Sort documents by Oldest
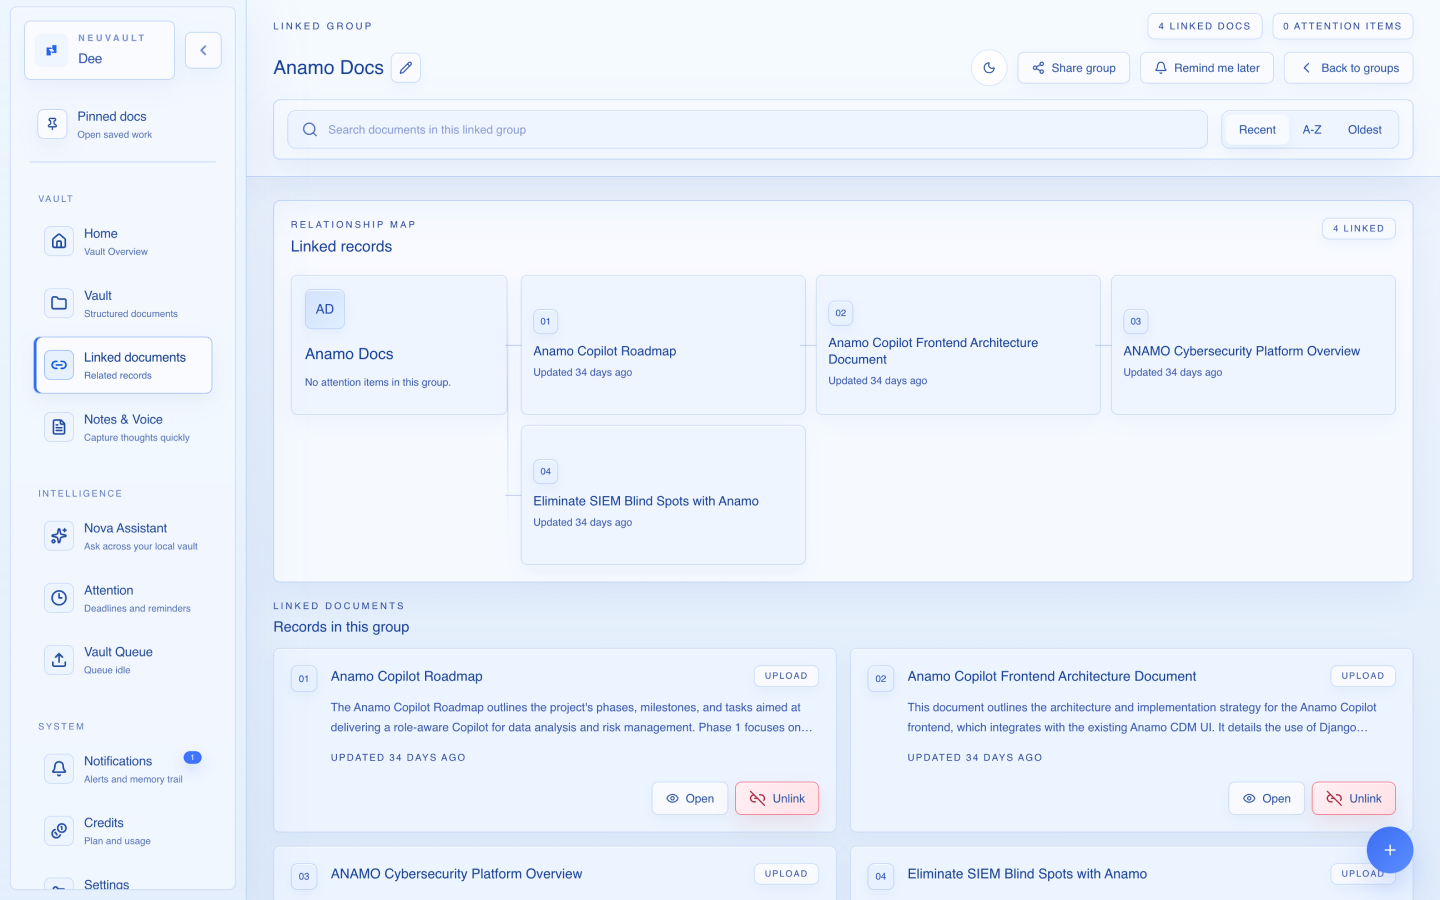The image size is (1440, 900). coord(1364,130)
